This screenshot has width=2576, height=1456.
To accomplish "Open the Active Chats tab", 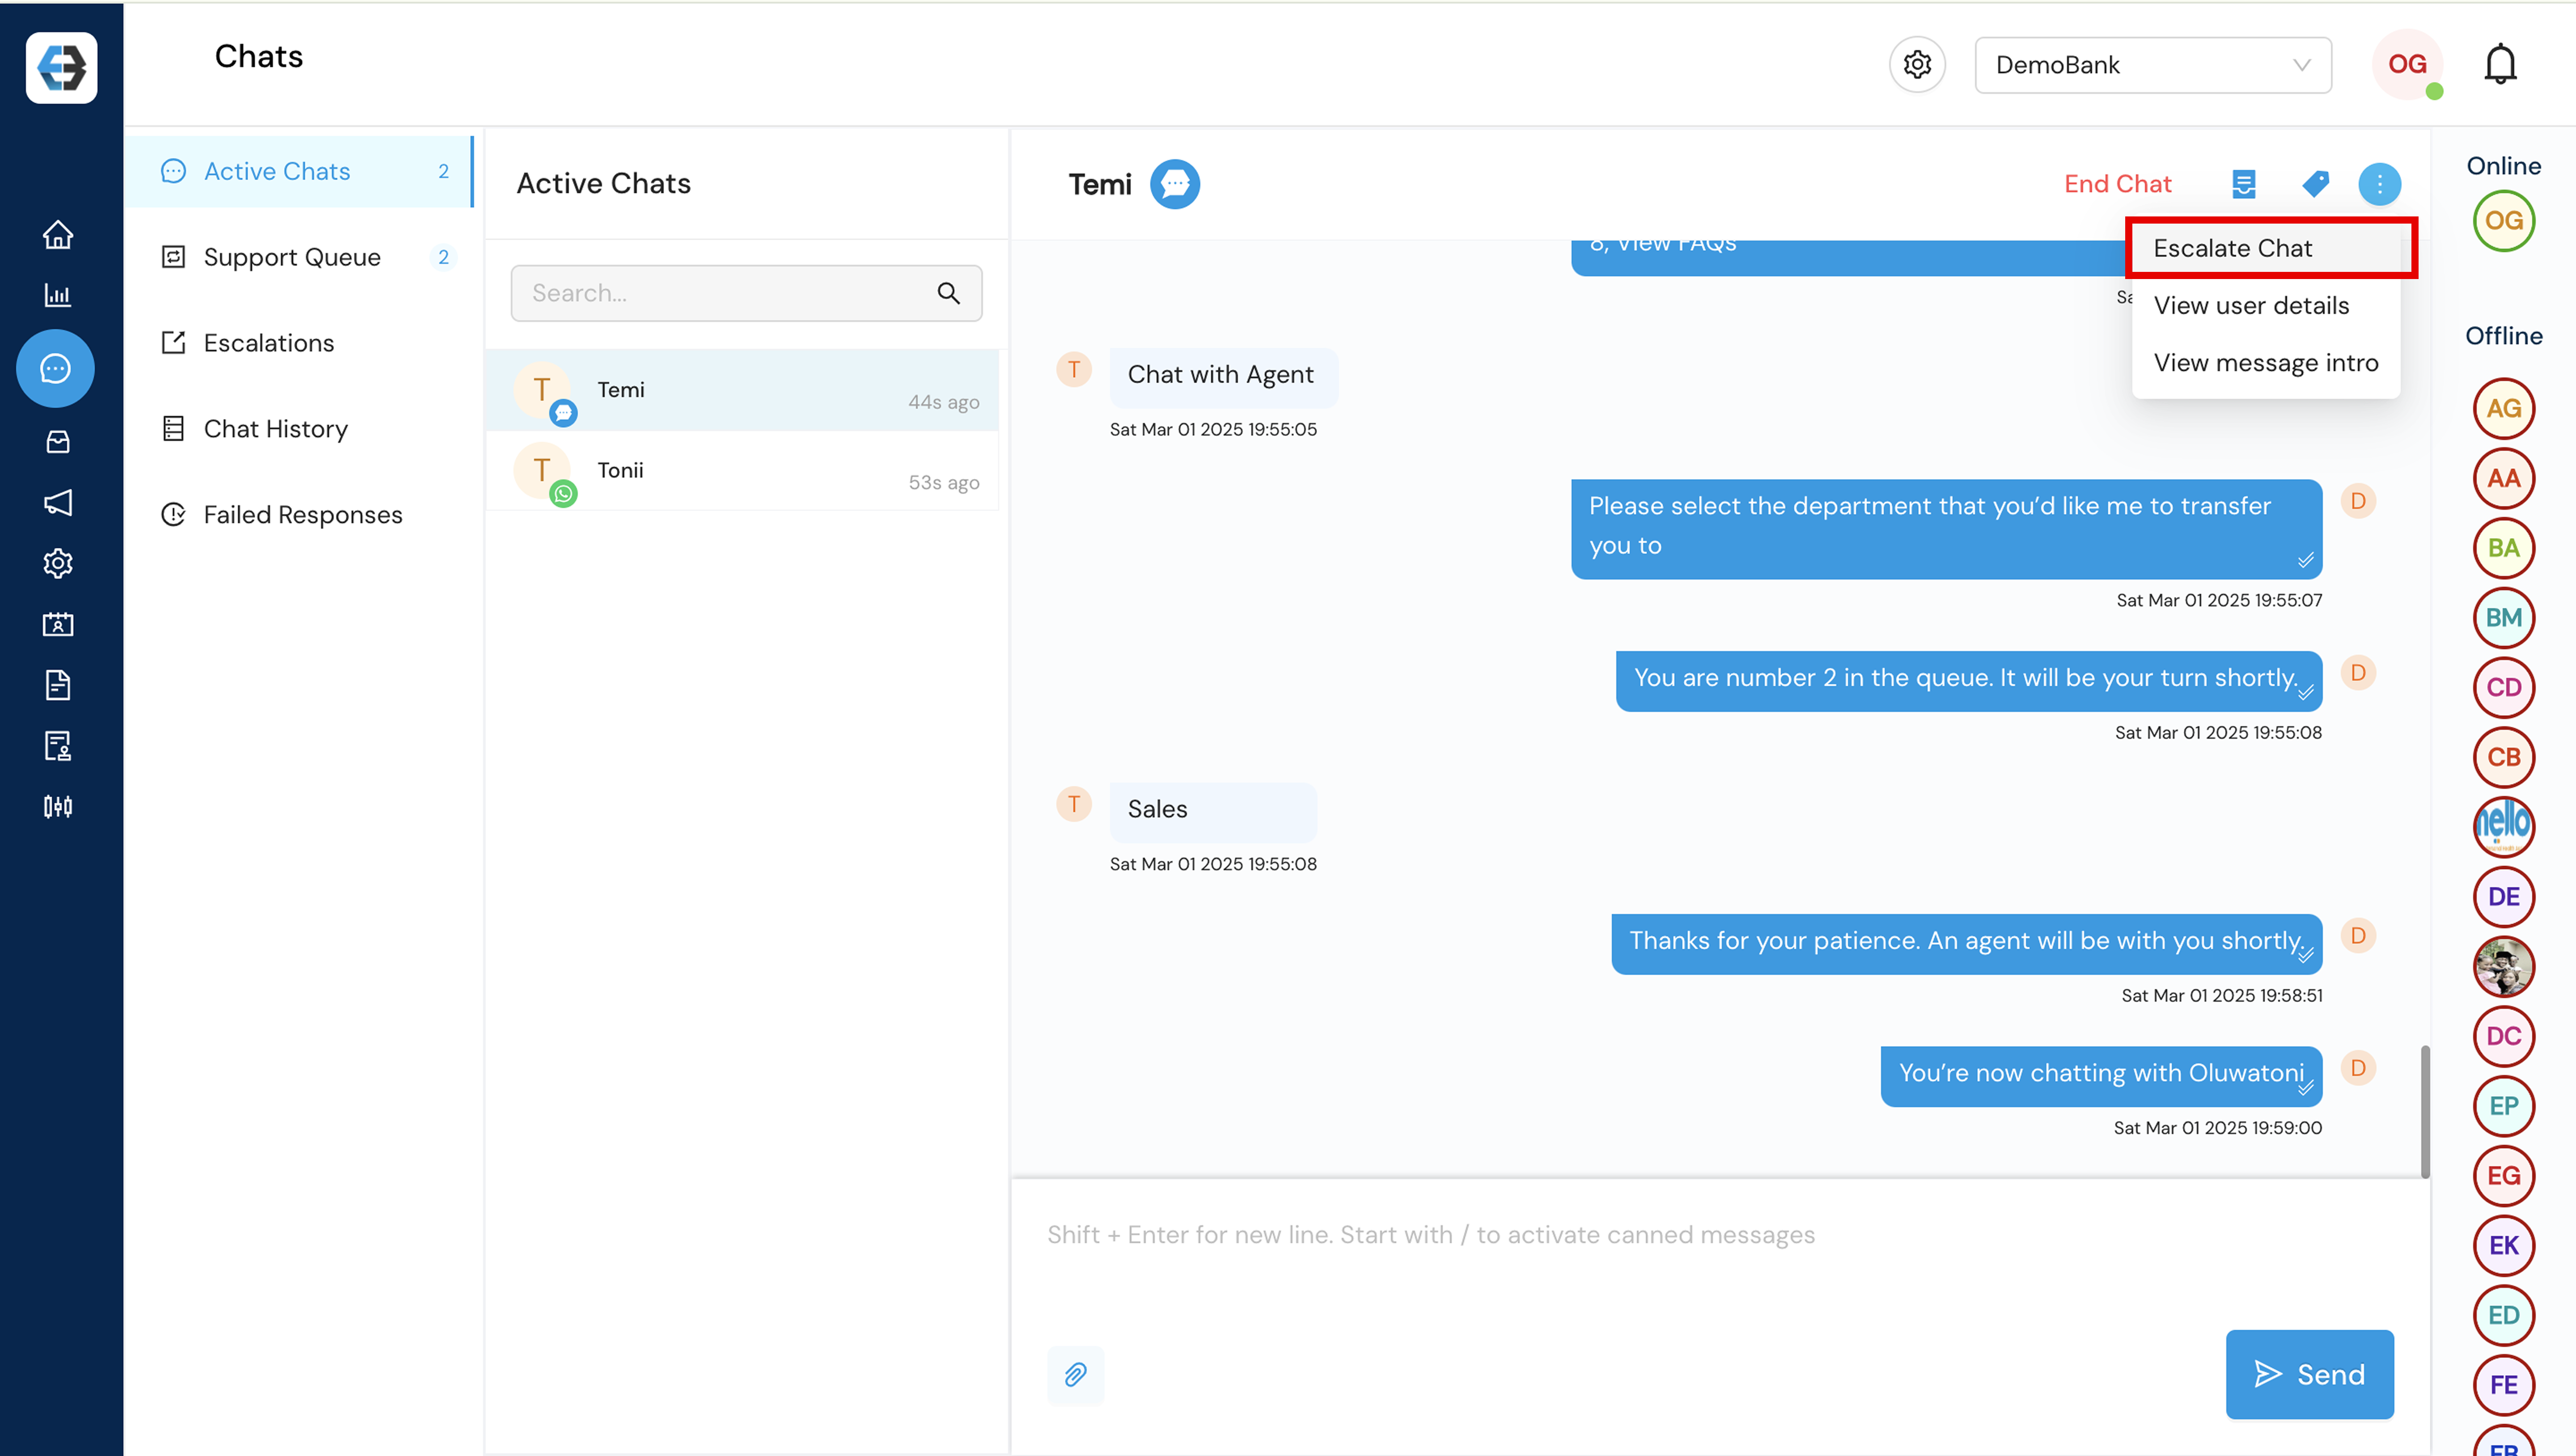I will click(x=299, y=172).
